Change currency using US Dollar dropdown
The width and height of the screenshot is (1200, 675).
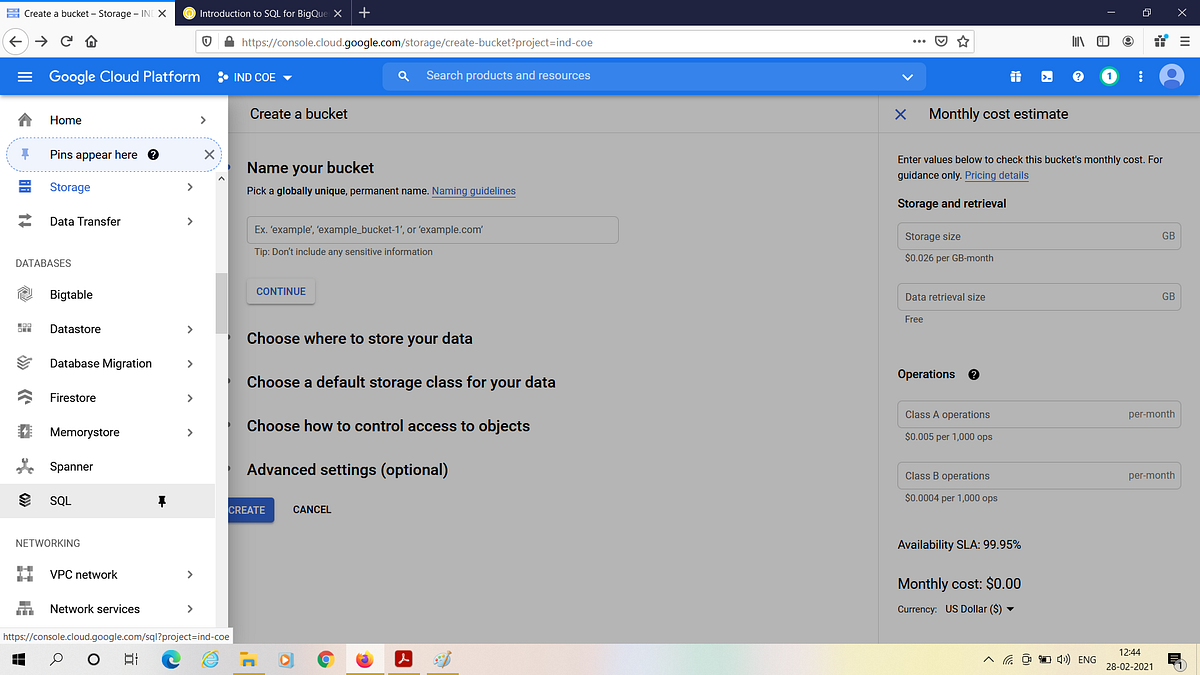point(978,608)
